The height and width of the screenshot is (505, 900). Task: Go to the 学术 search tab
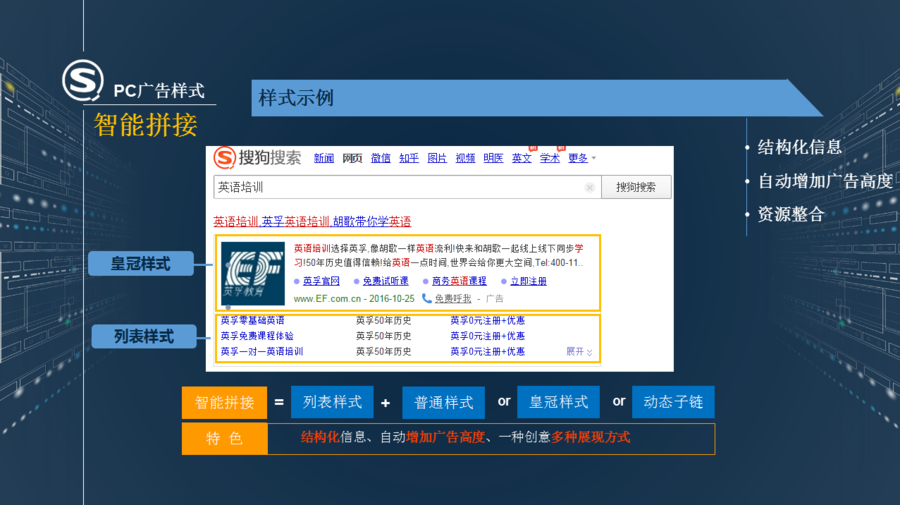(x=549, y=158)
